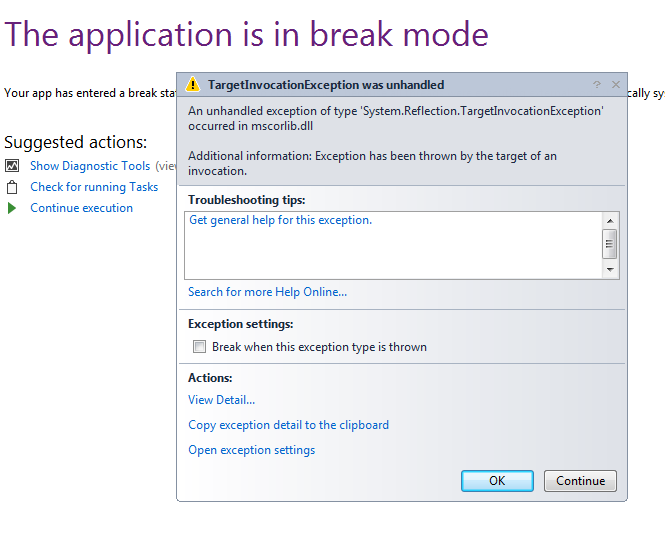The image size is (665, 540).
Task: Open exception settings link
Action: tap(251, 450)
